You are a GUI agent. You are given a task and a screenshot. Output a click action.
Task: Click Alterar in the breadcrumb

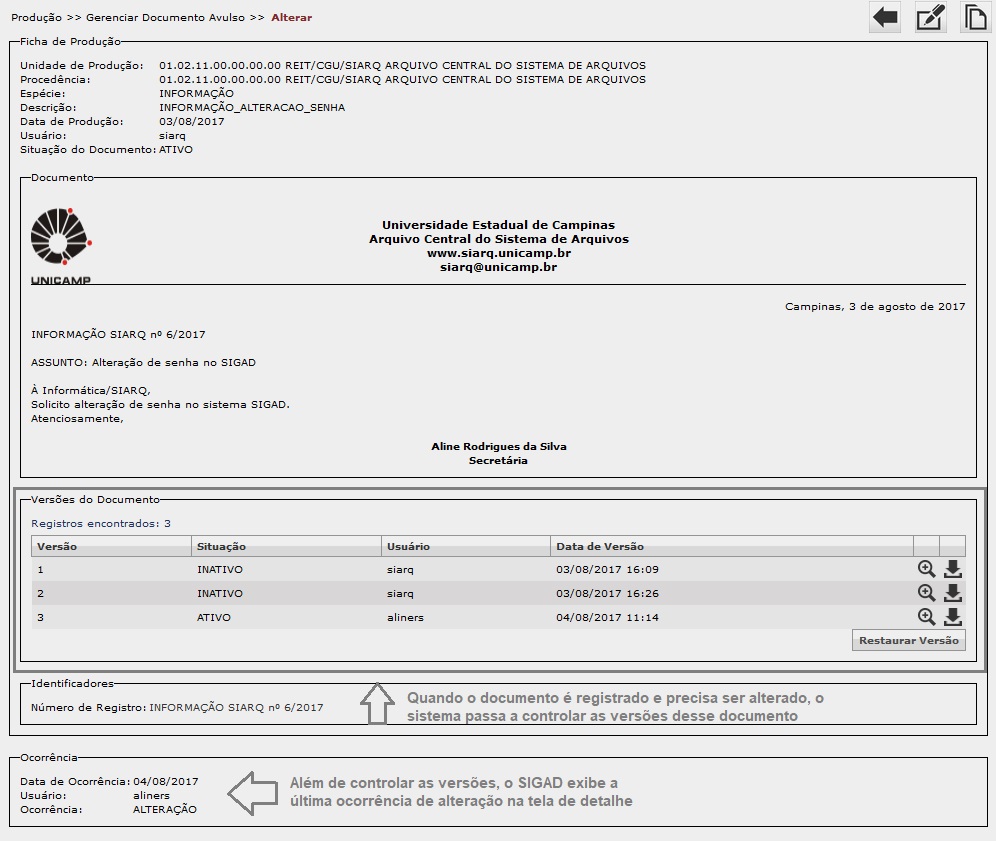(x=292, y=18)
